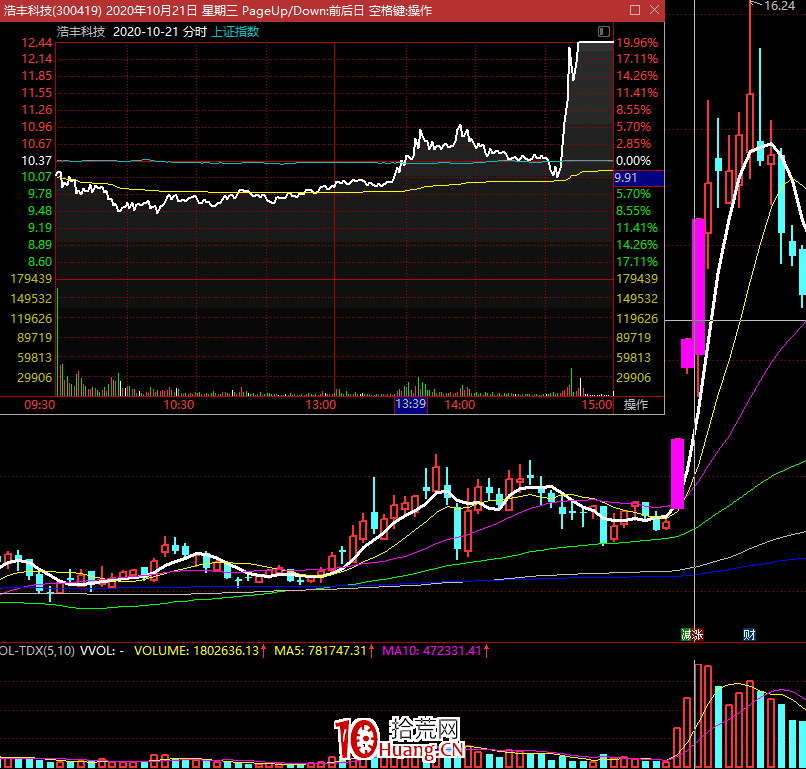Click the 13:00 time axis label
The width and height of the screenshot is (806, 769).
pos(321,405)
